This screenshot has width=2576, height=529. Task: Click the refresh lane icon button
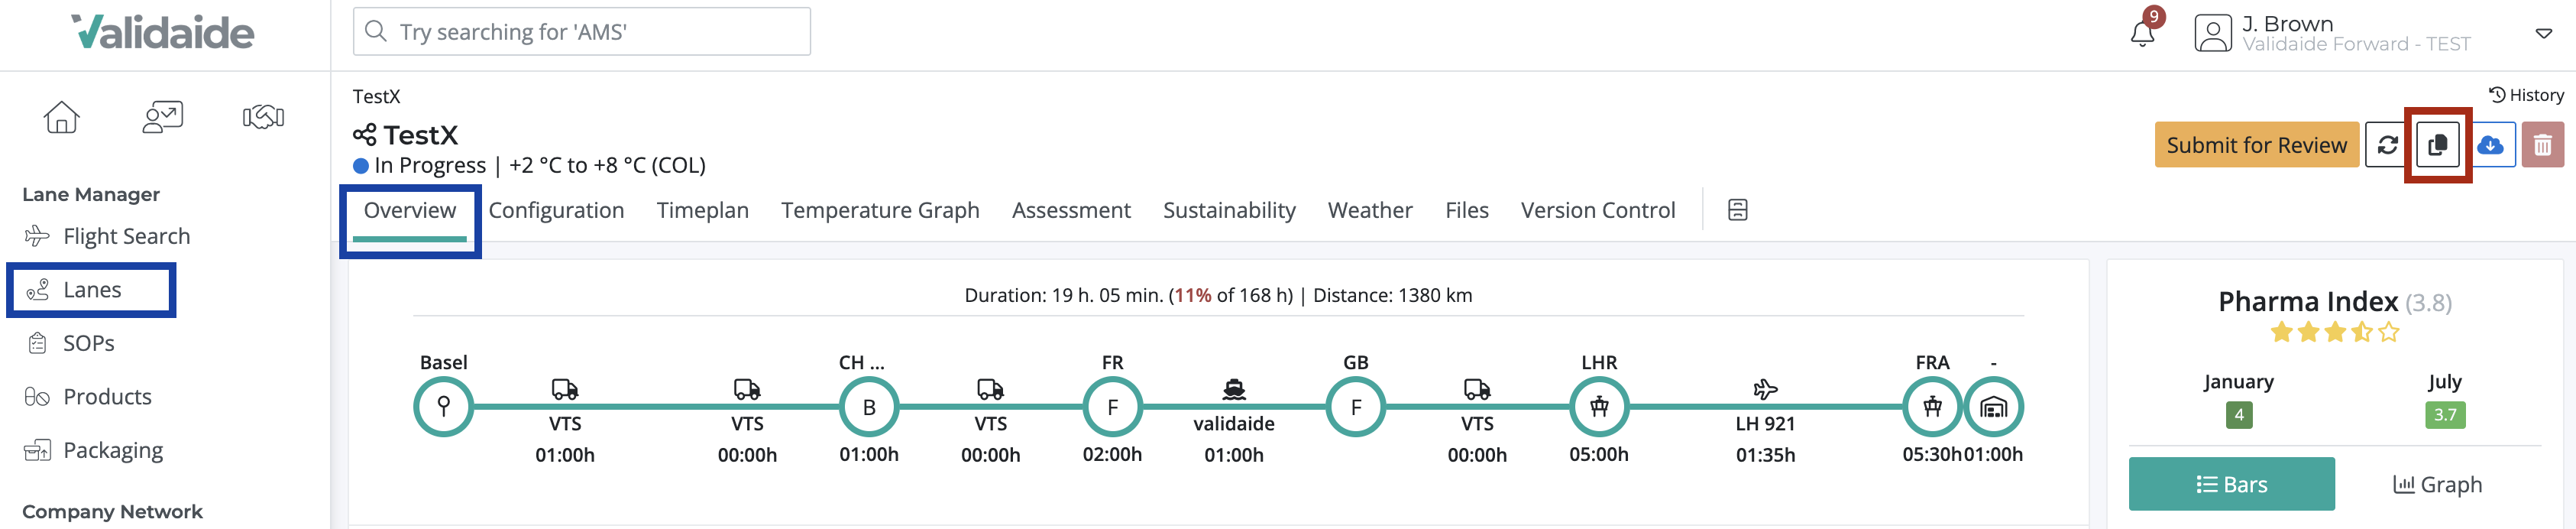click(2387, 145)
